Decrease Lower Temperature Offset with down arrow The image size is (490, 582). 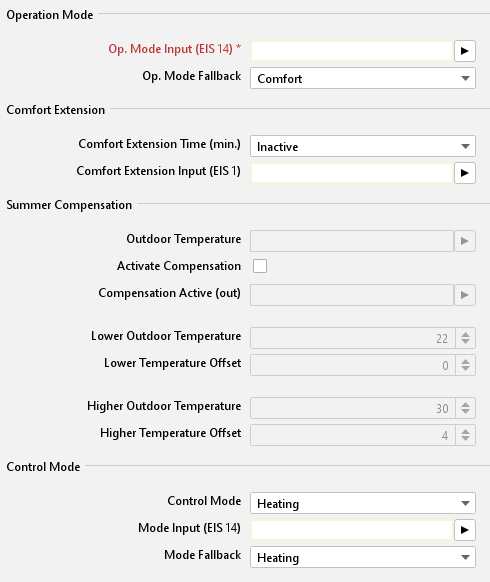tap(466, 369)
